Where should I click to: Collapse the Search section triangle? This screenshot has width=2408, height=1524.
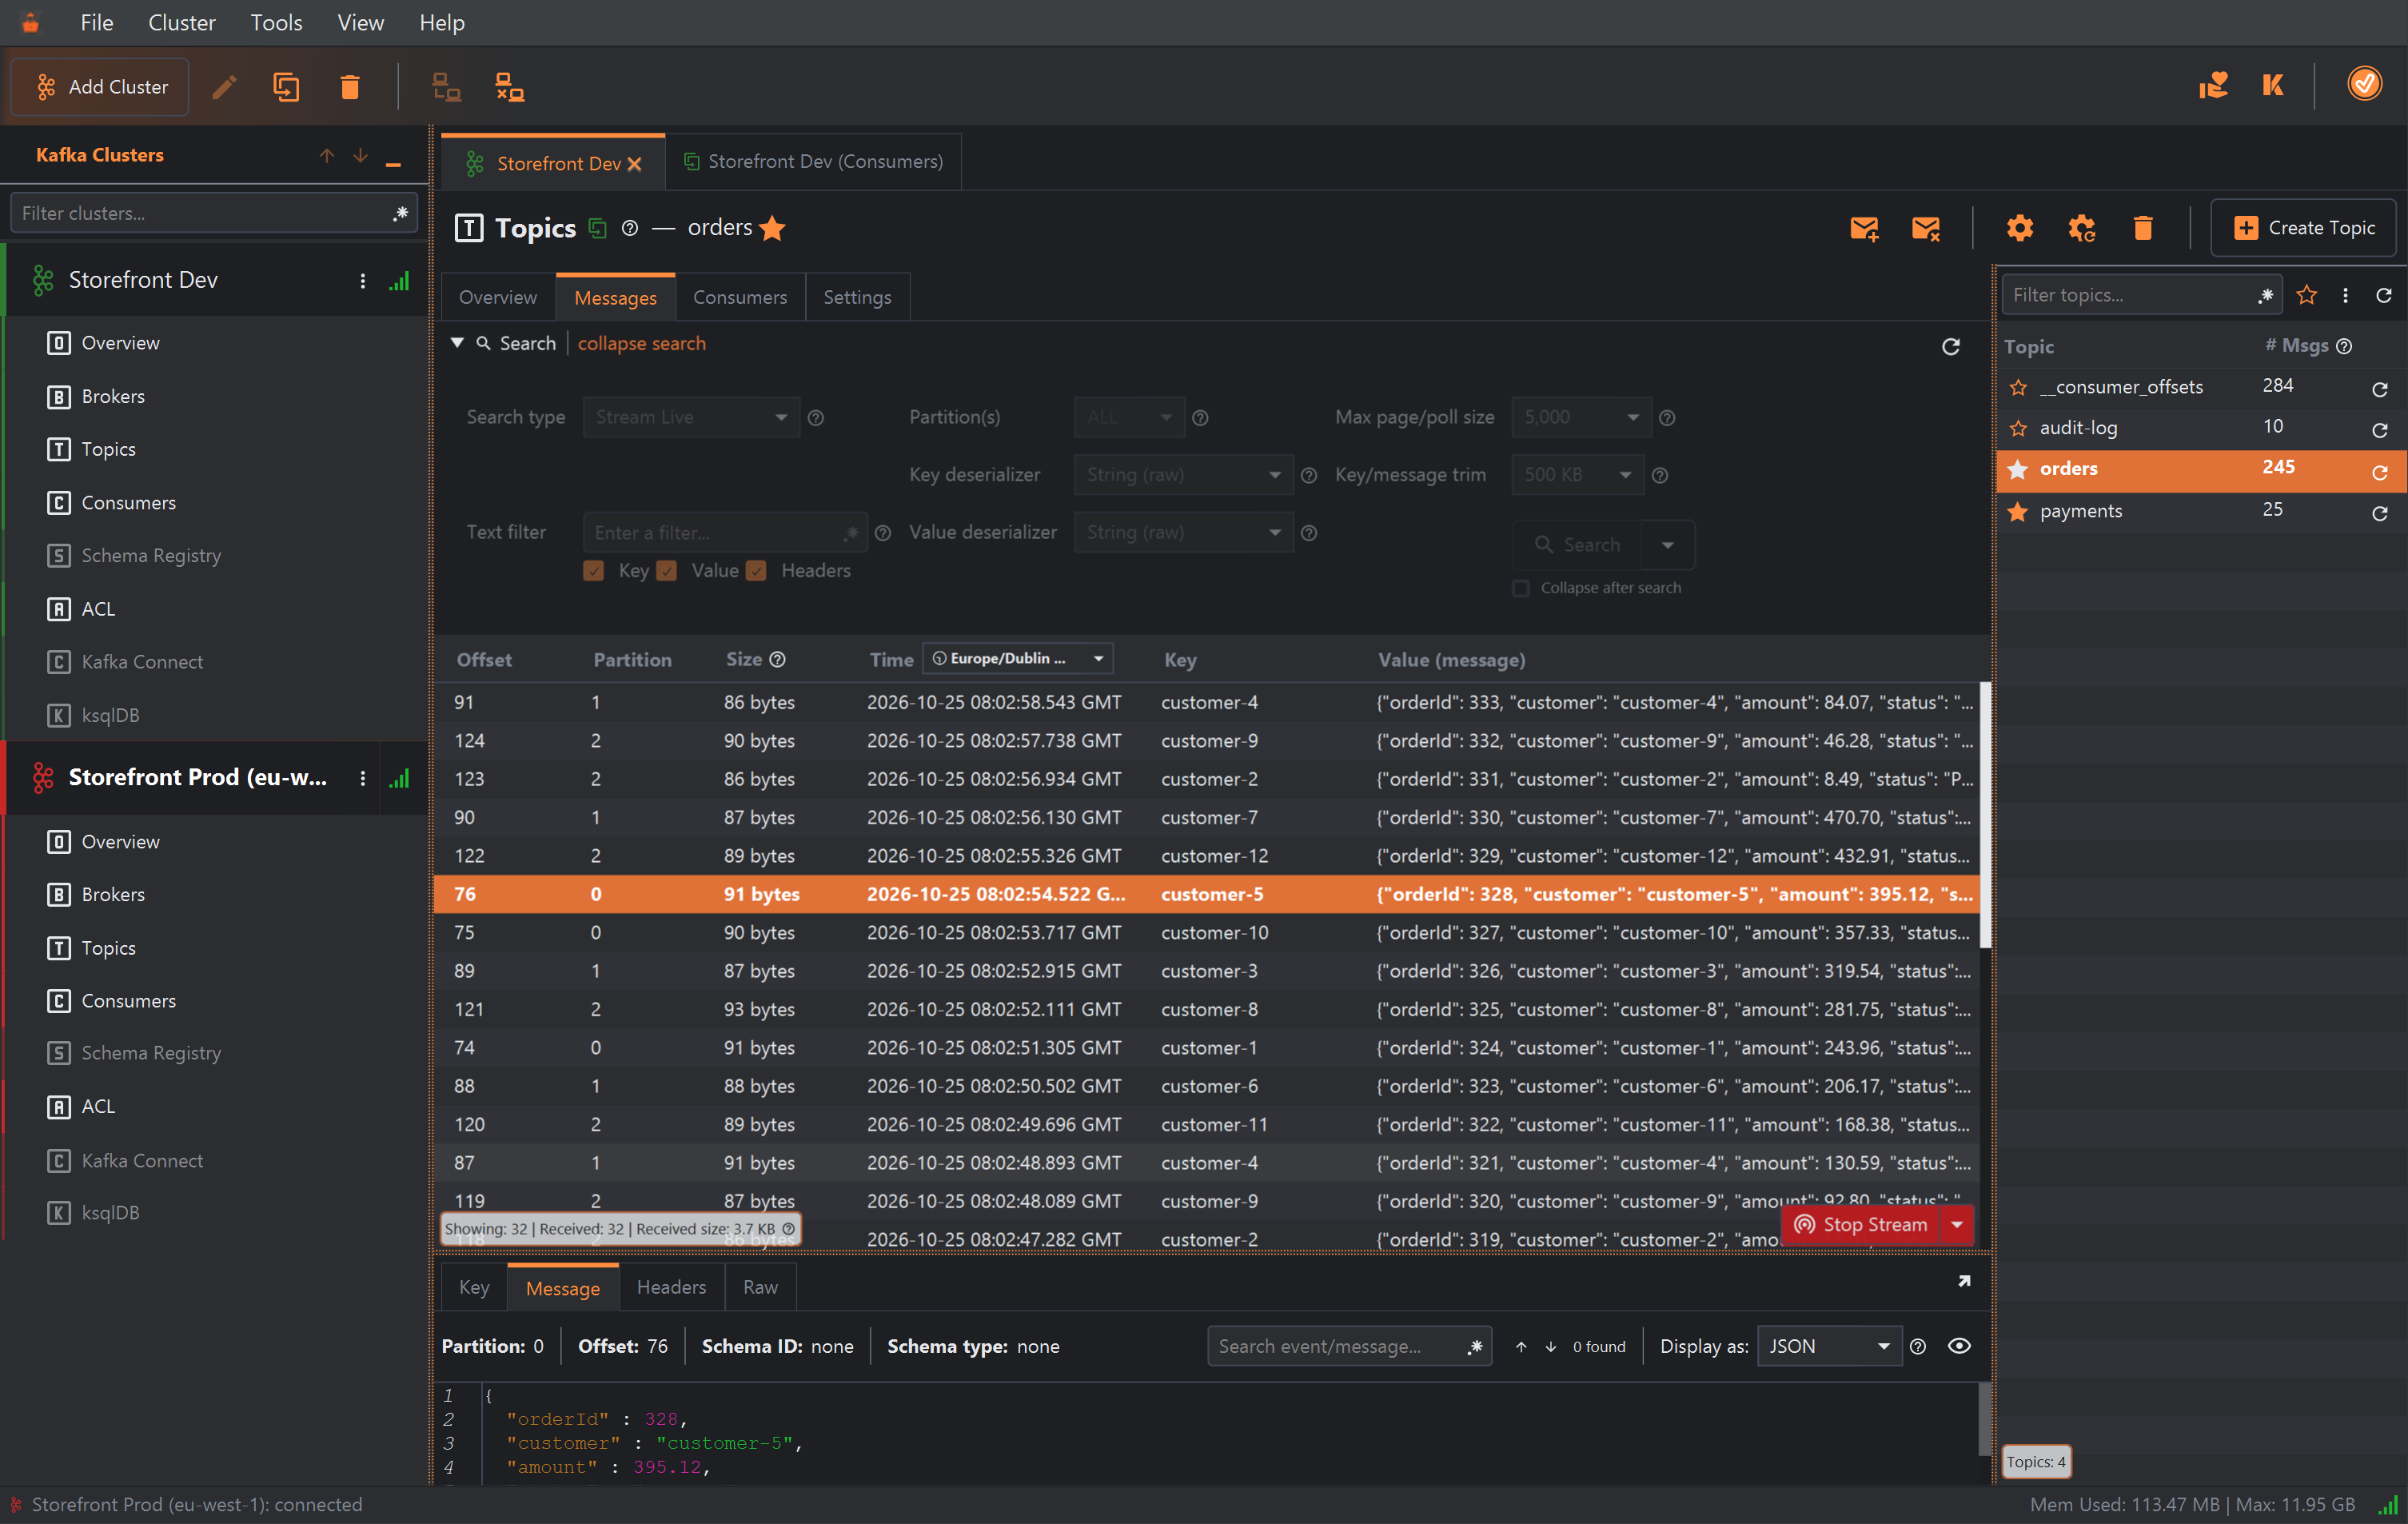tap(457, 343)
